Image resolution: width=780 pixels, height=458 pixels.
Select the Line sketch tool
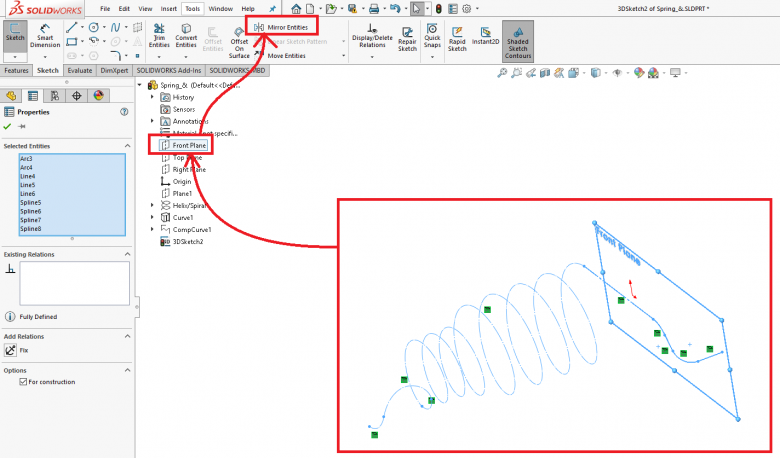click(72, 27)
